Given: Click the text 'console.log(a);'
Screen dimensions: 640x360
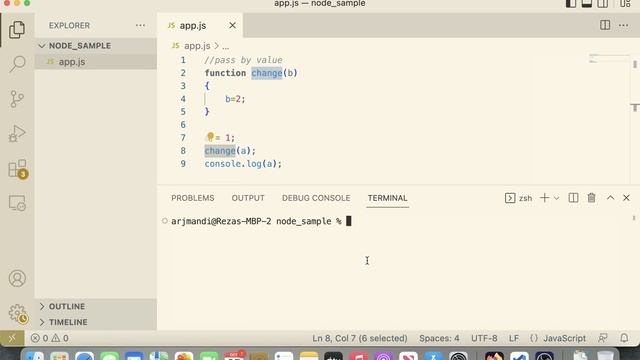Looking at the screenshot, I should tap(243, 164).
